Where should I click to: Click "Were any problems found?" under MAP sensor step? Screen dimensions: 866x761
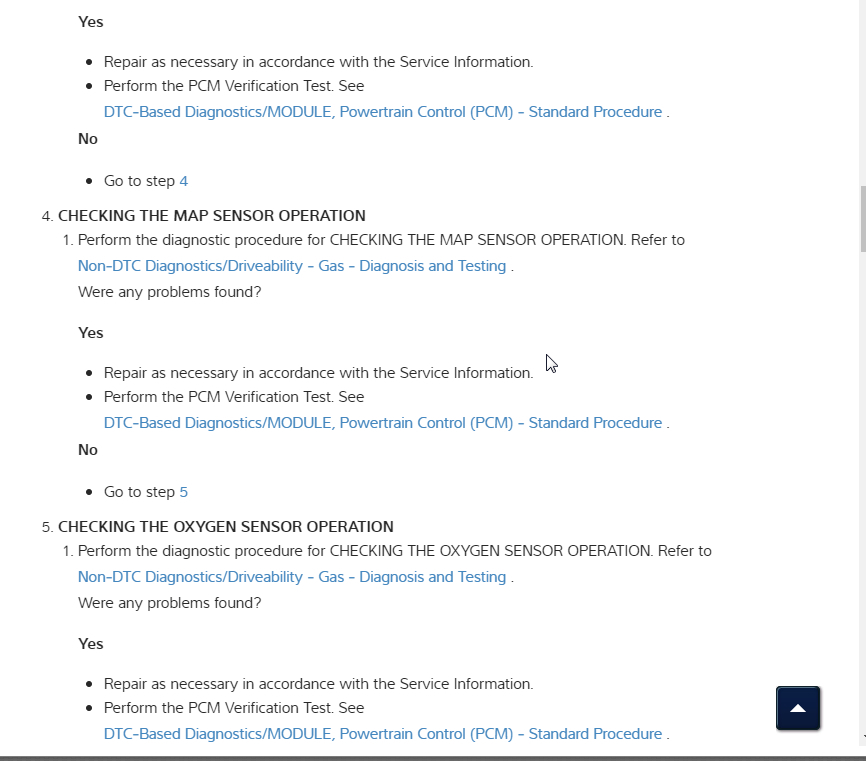coord(170,292)
